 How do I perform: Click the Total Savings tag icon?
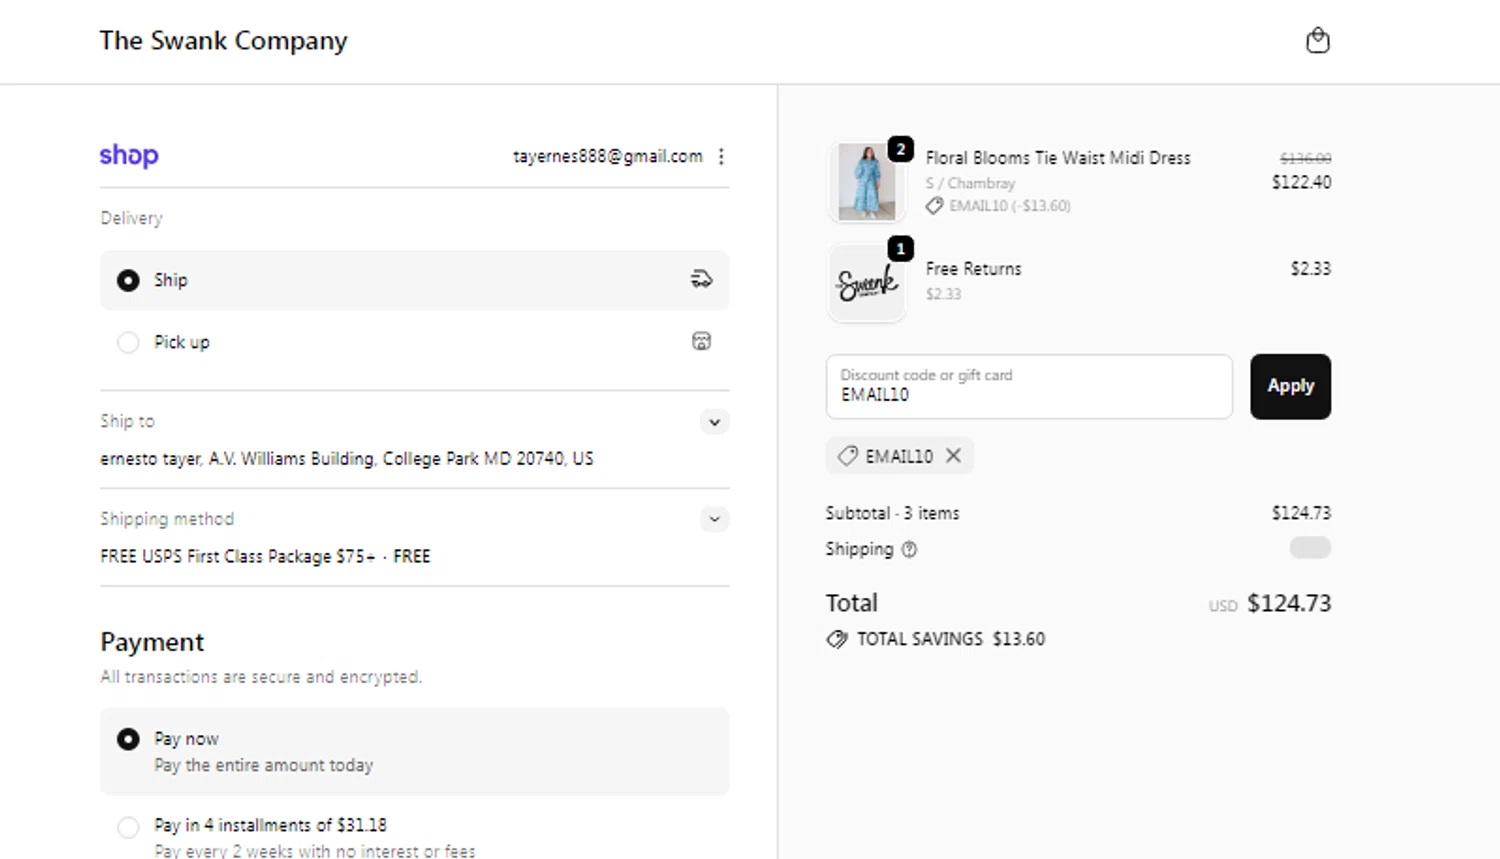pos(836,639)
